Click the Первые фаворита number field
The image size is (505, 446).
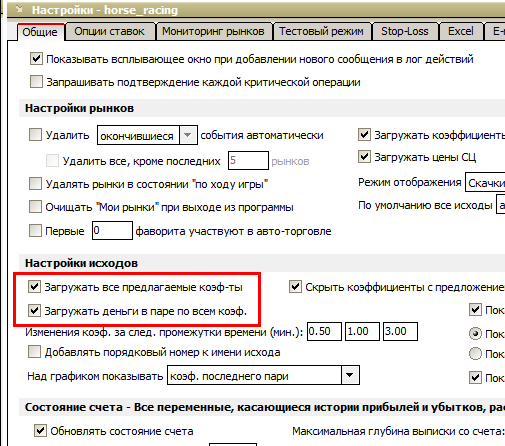pos(112,230)
